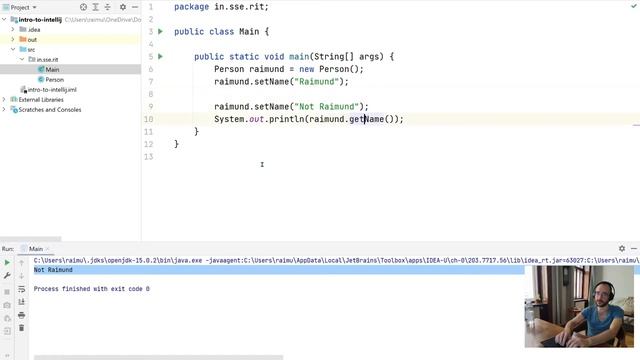Select External Libraries row

[70, 100]
